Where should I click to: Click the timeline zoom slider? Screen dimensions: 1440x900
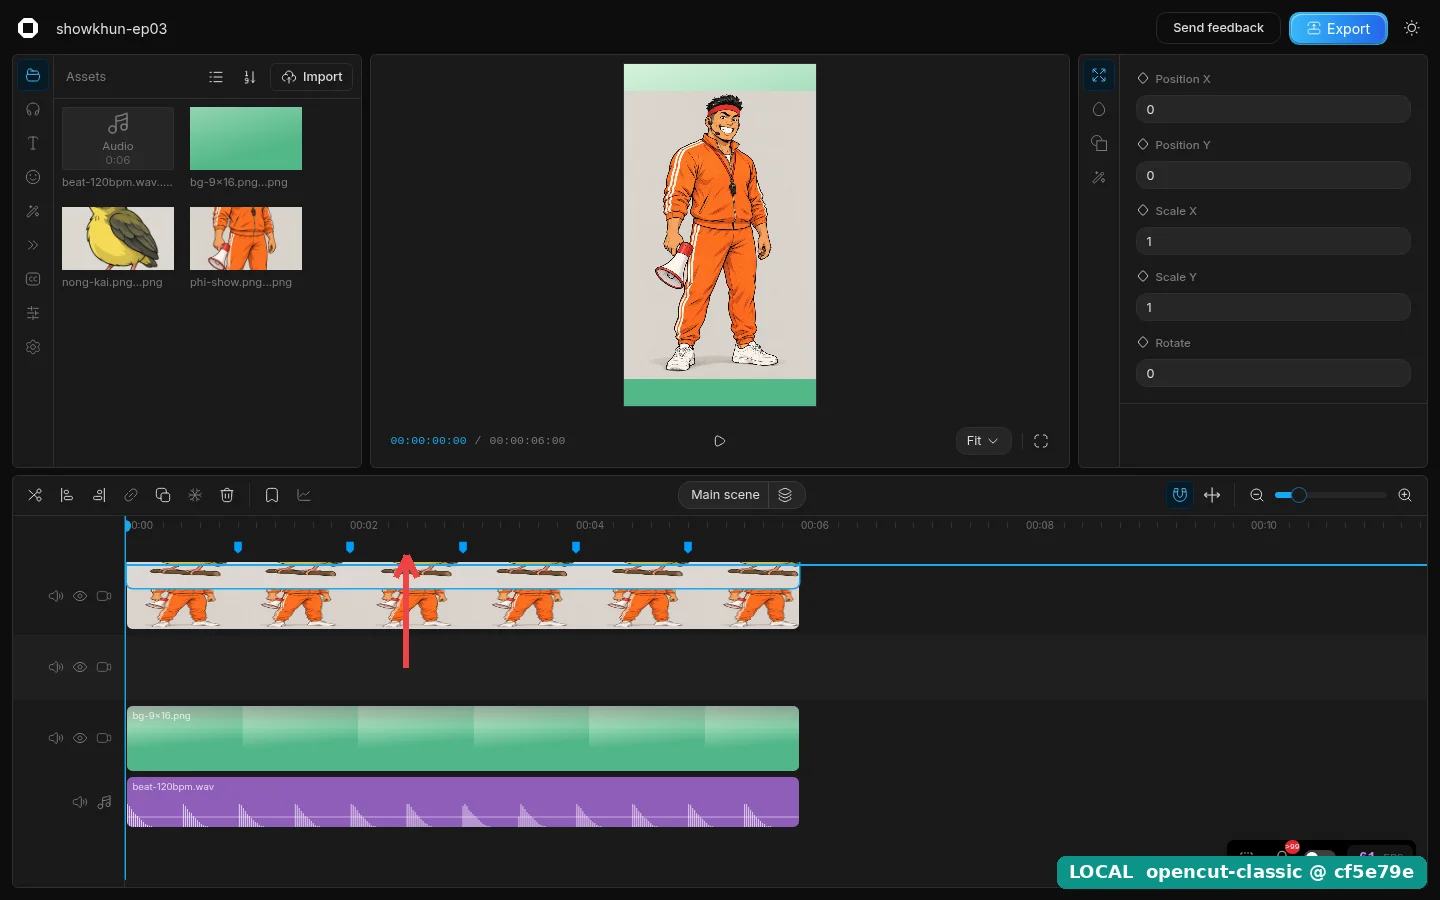[1330, 495]
